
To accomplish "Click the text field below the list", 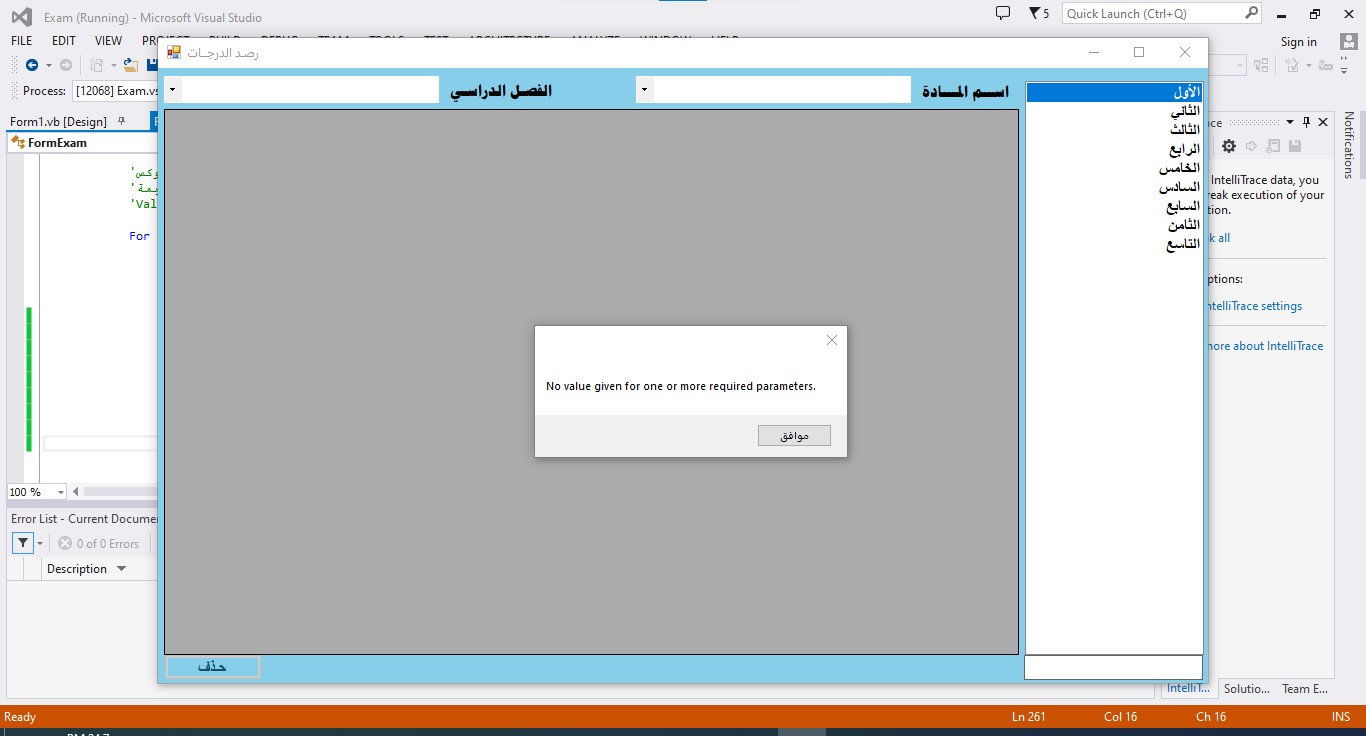I will click(x=1113, y=667).
